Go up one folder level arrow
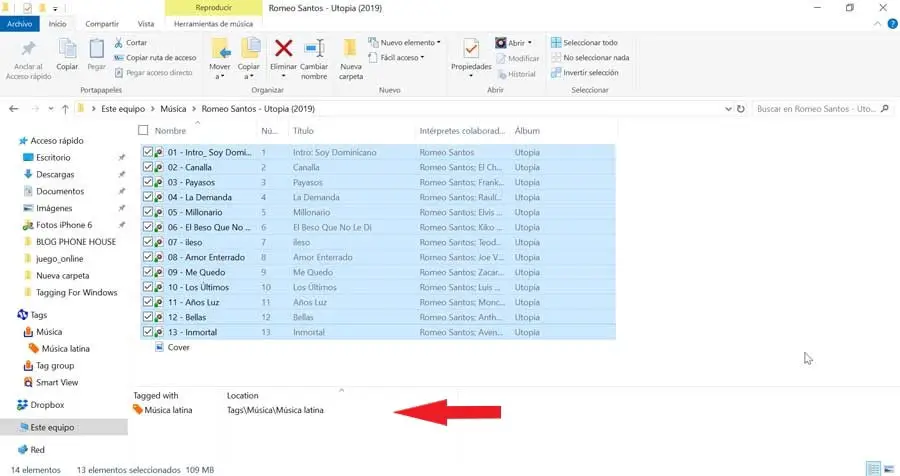This screenshot has width=900, height=476. click(x=65, y=108)
